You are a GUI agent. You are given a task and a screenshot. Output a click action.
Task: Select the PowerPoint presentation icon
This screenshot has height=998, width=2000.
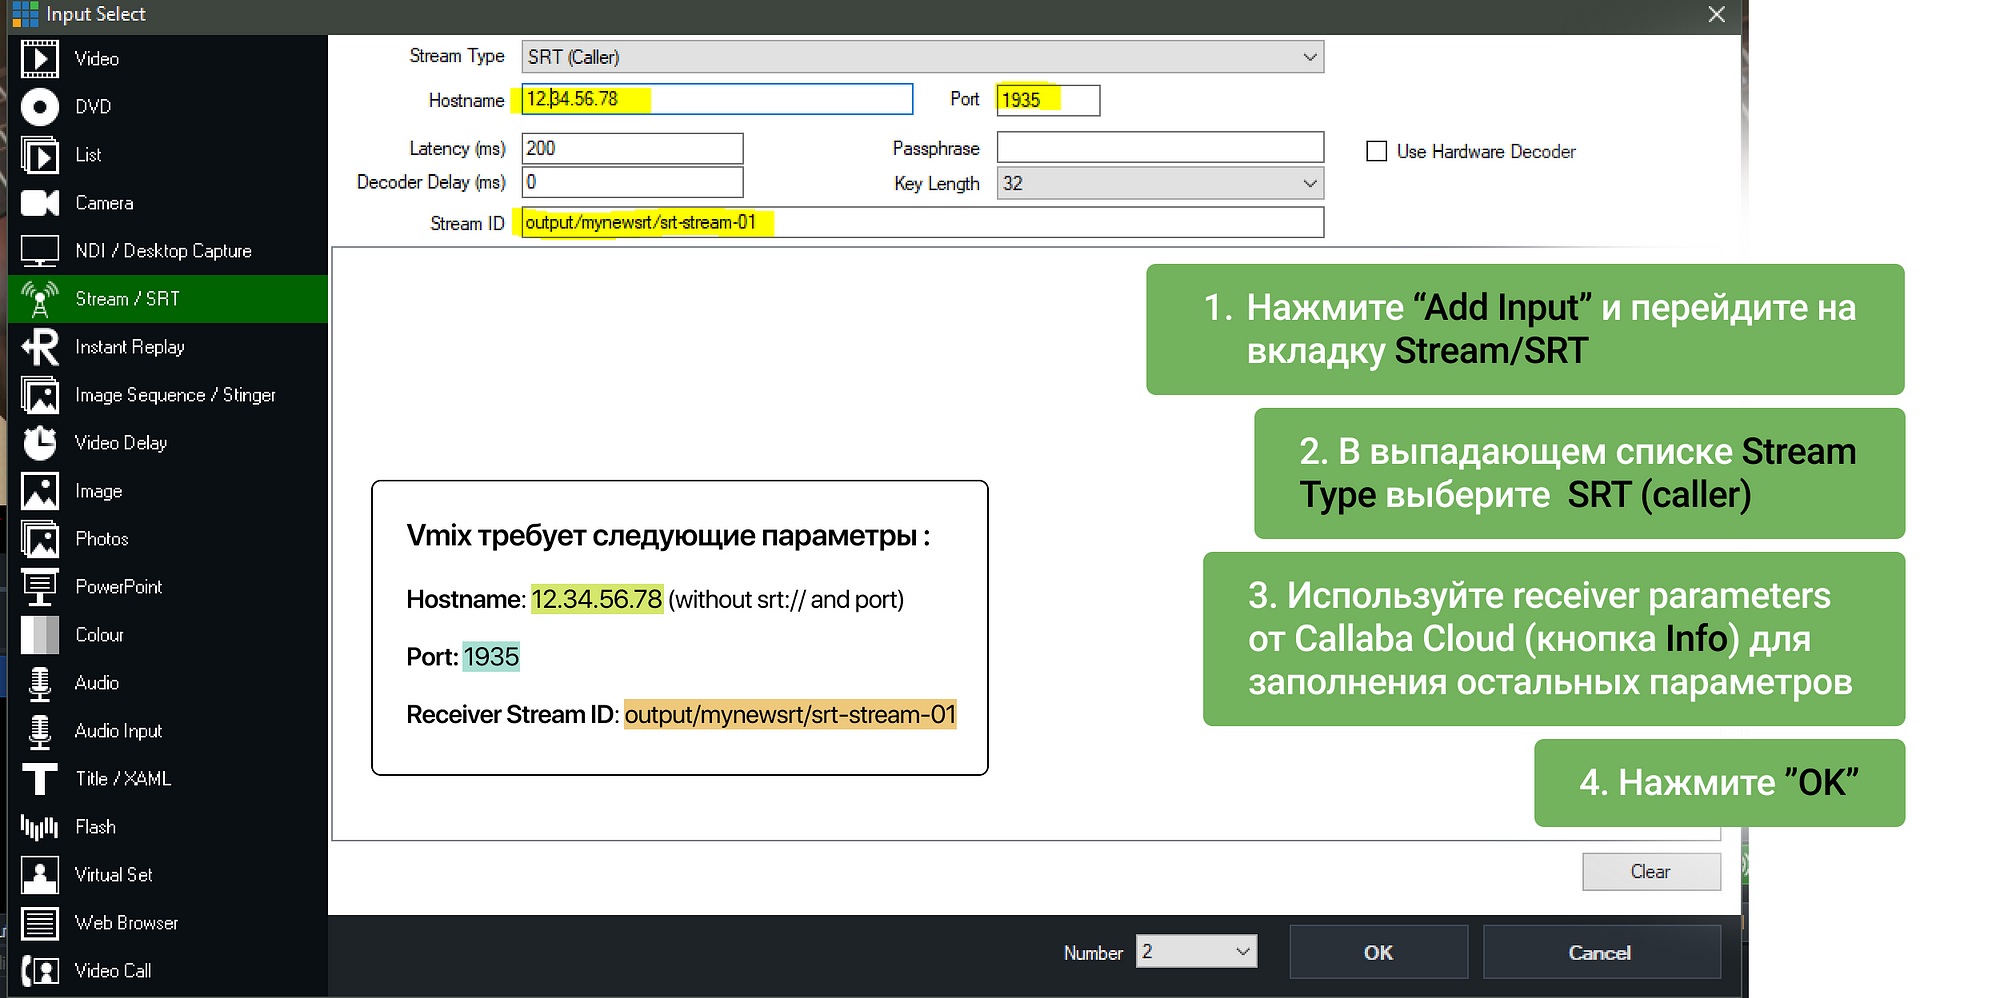(40, 587)
